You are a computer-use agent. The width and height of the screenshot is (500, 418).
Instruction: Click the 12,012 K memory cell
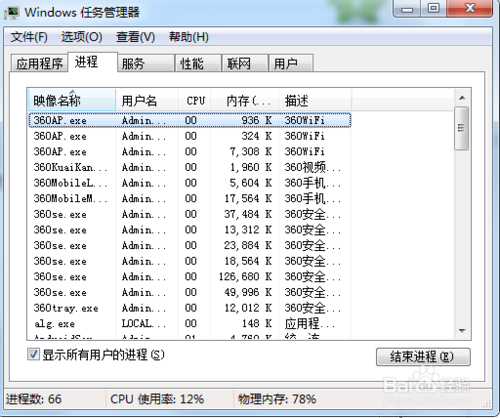(x=248, y=308)
